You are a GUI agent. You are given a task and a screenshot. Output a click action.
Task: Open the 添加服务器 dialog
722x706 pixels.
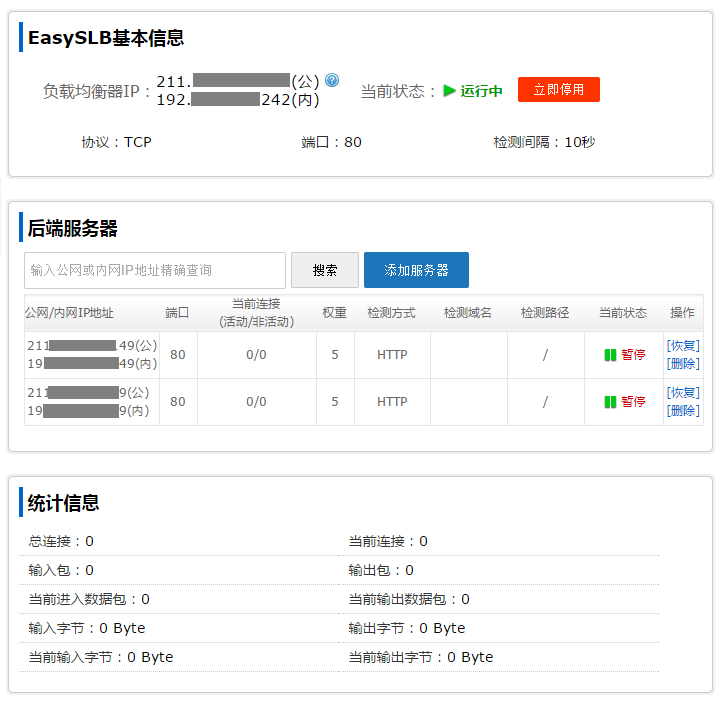click(416, 270)
